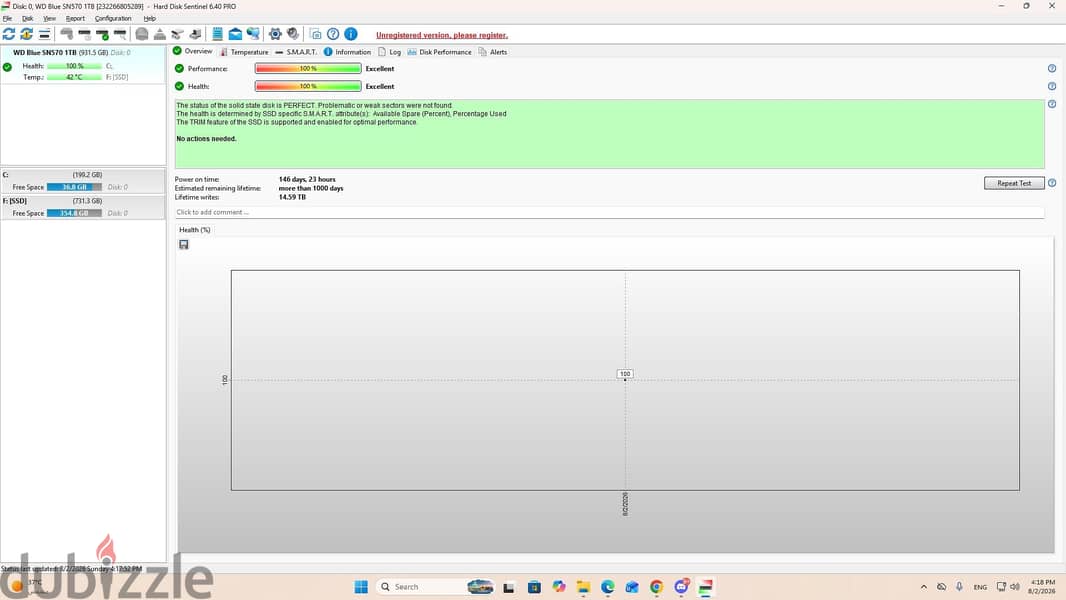
Task: Click the C: free space 36.8 GB bar
Action: pos(74,187)
